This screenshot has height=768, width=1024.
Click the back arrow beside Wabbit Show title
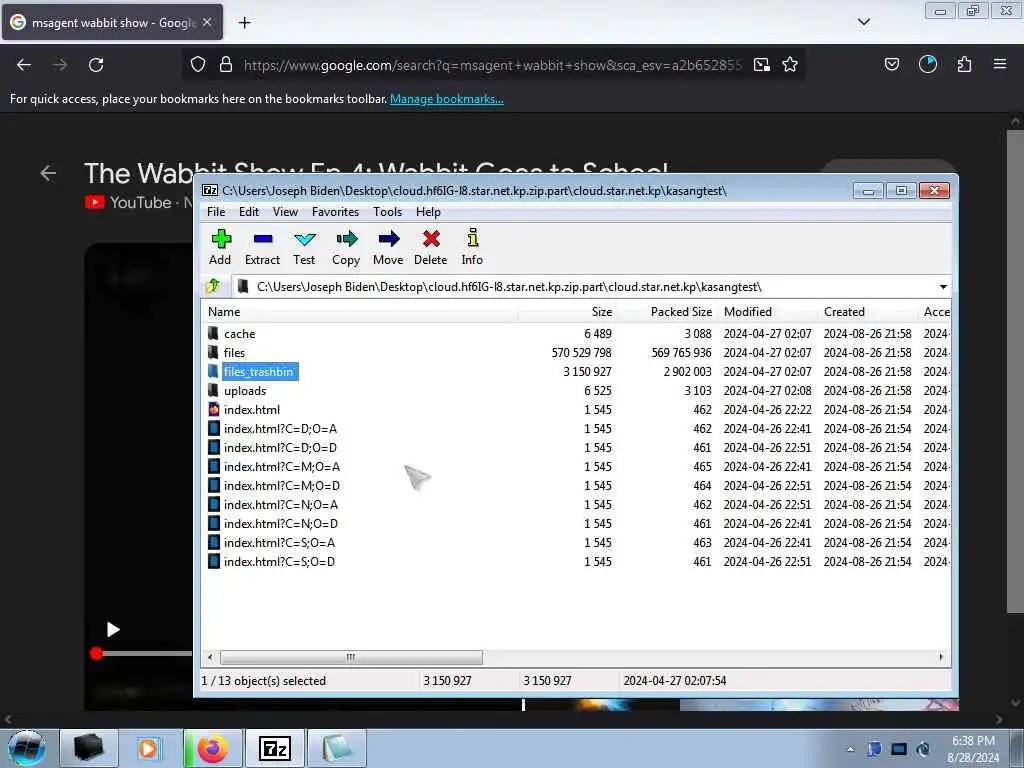(48, 173)
